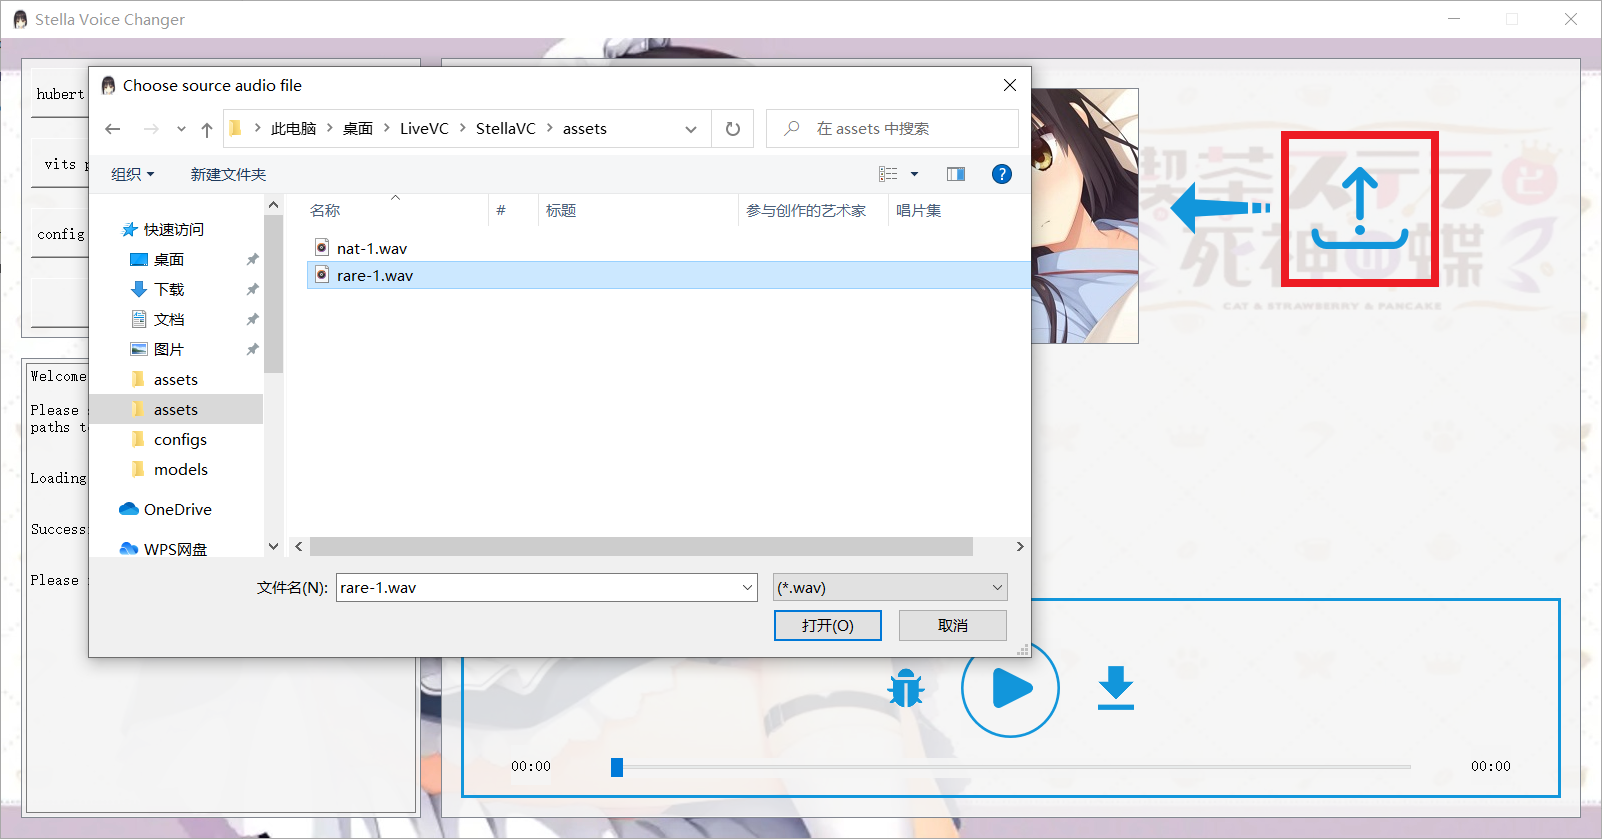Expand the 文件名 dropdown arrow
1602x839 pixels.
(x=747, y=588)
